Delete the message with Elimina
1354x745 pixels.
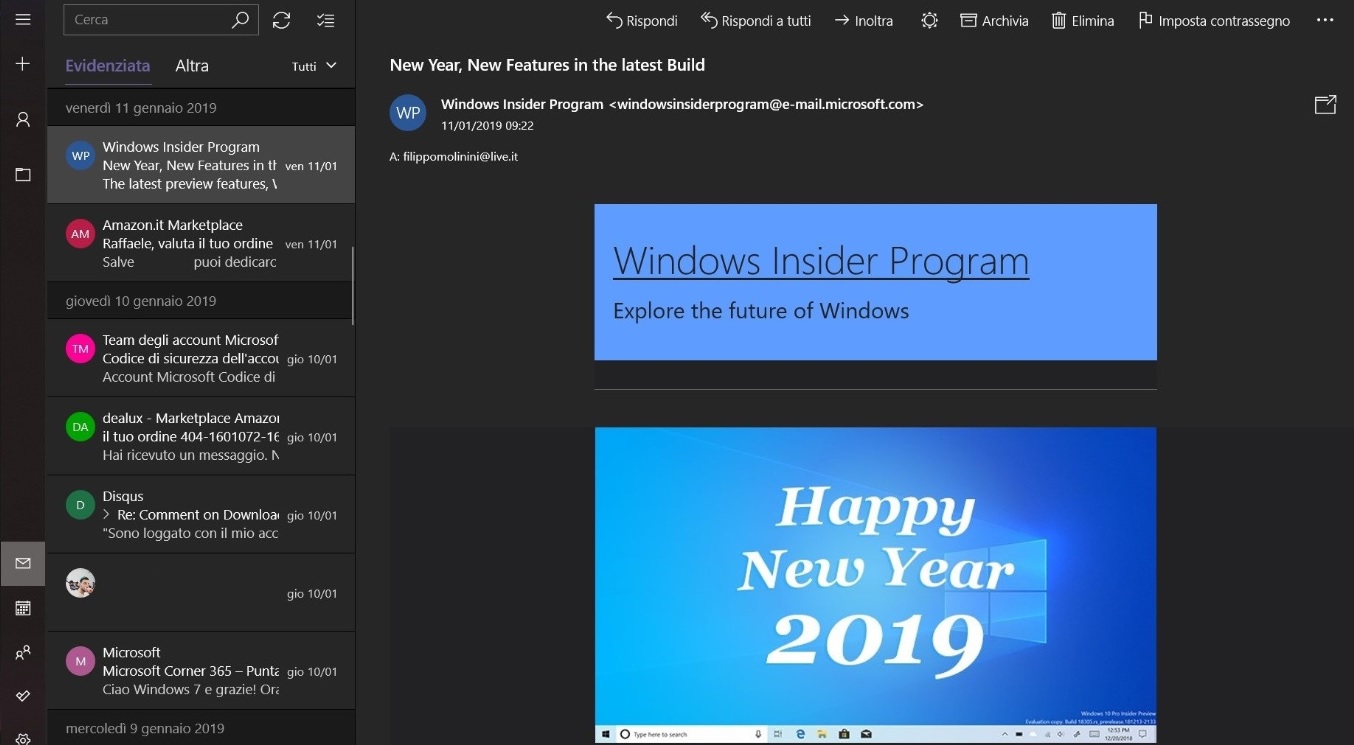coord(1083,20)
